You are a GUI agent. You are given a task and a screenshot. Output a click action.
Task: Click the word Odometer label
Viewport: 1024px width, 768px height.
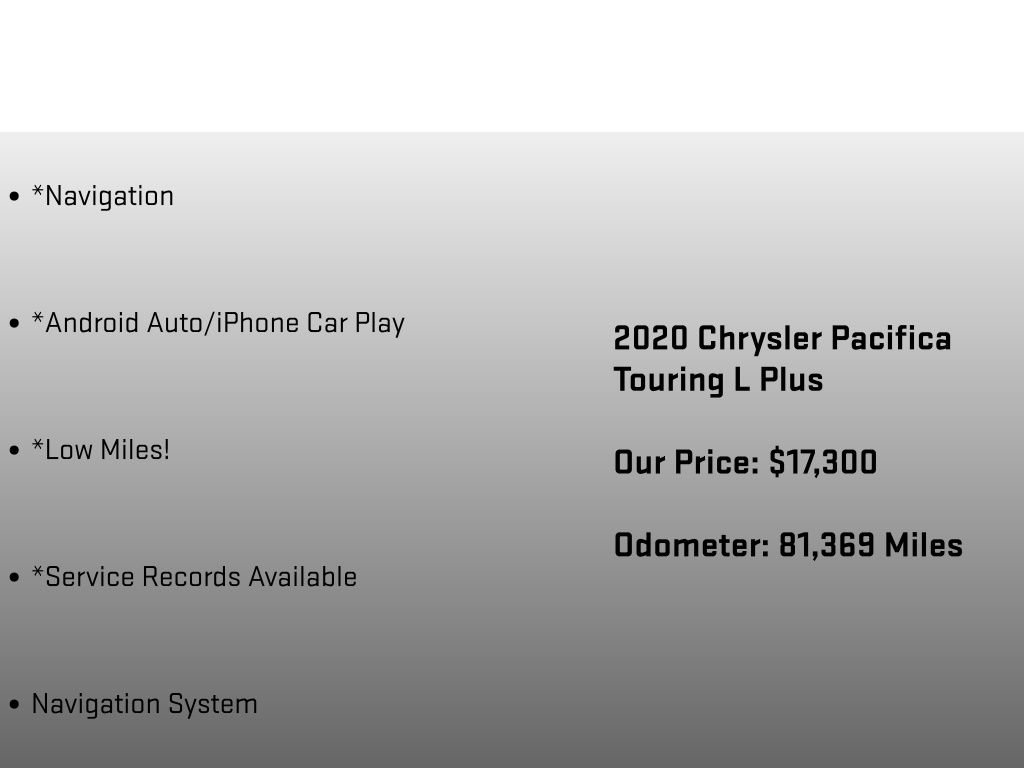pyautogui.click(x=692, y=545)
